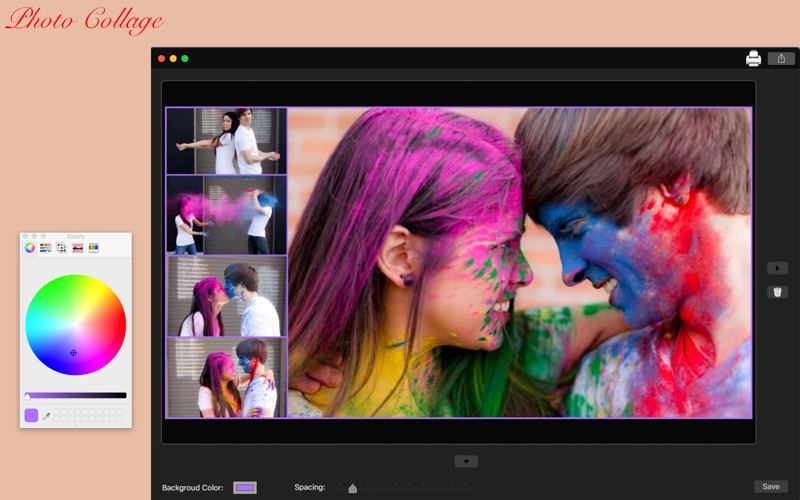This screenshot has height=500, width=800.
Task: Switch to pencils tab in Colors panel
Action: pos(93,247)
